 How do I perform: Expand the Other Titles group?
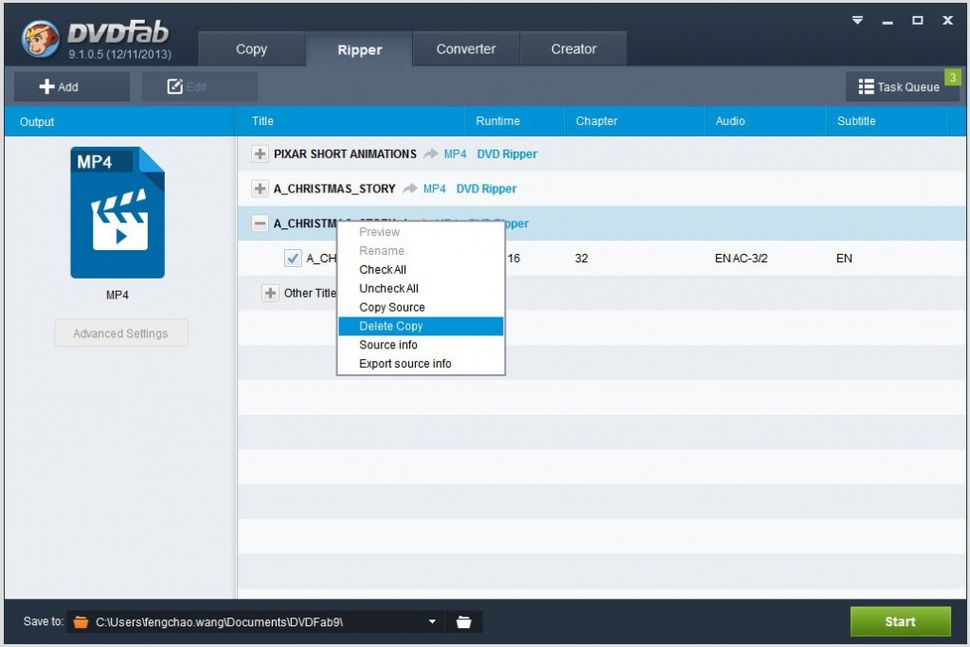pos(270,293)
